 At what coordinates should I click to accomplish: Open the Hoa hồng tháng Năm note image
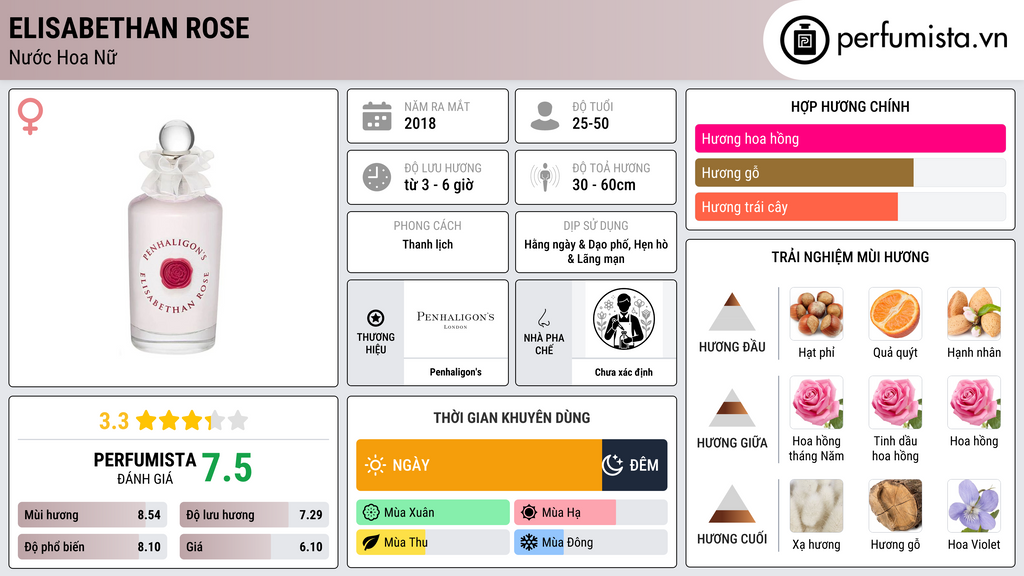(x=816, y=403)
